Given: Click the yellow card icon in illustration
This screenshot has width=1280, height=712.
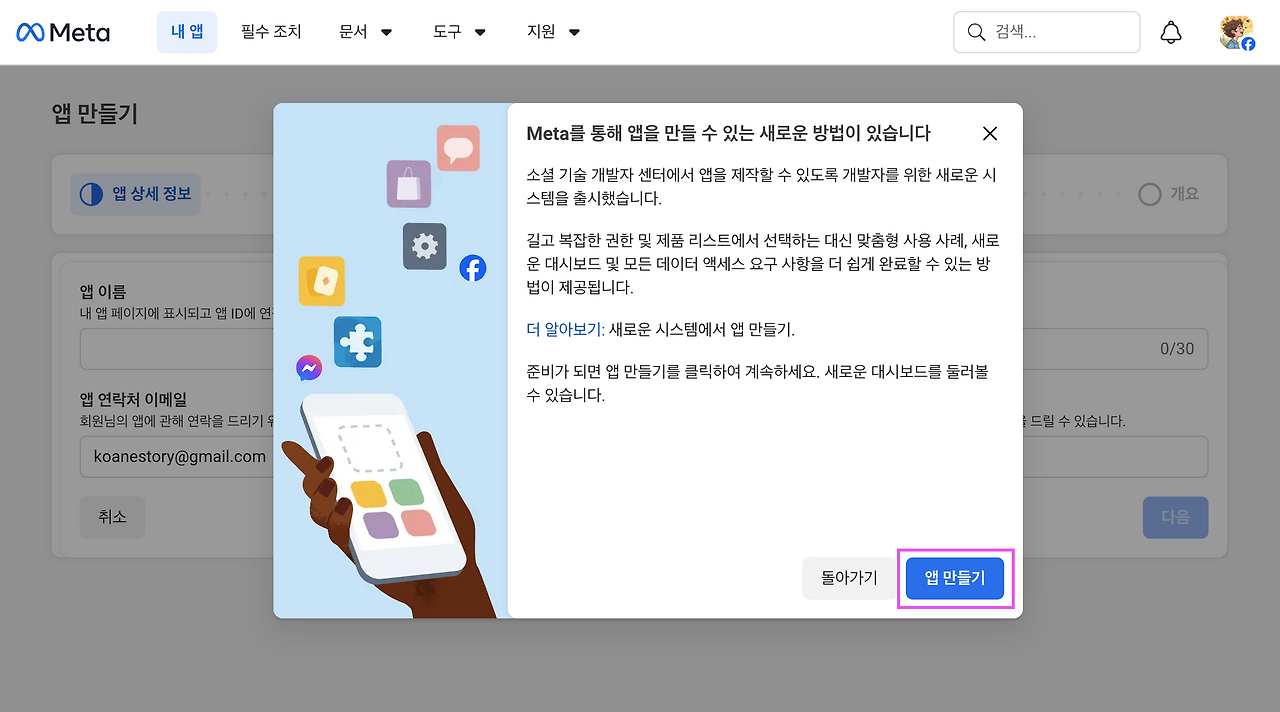Looking at the screenshot, I should click(321, 281).
